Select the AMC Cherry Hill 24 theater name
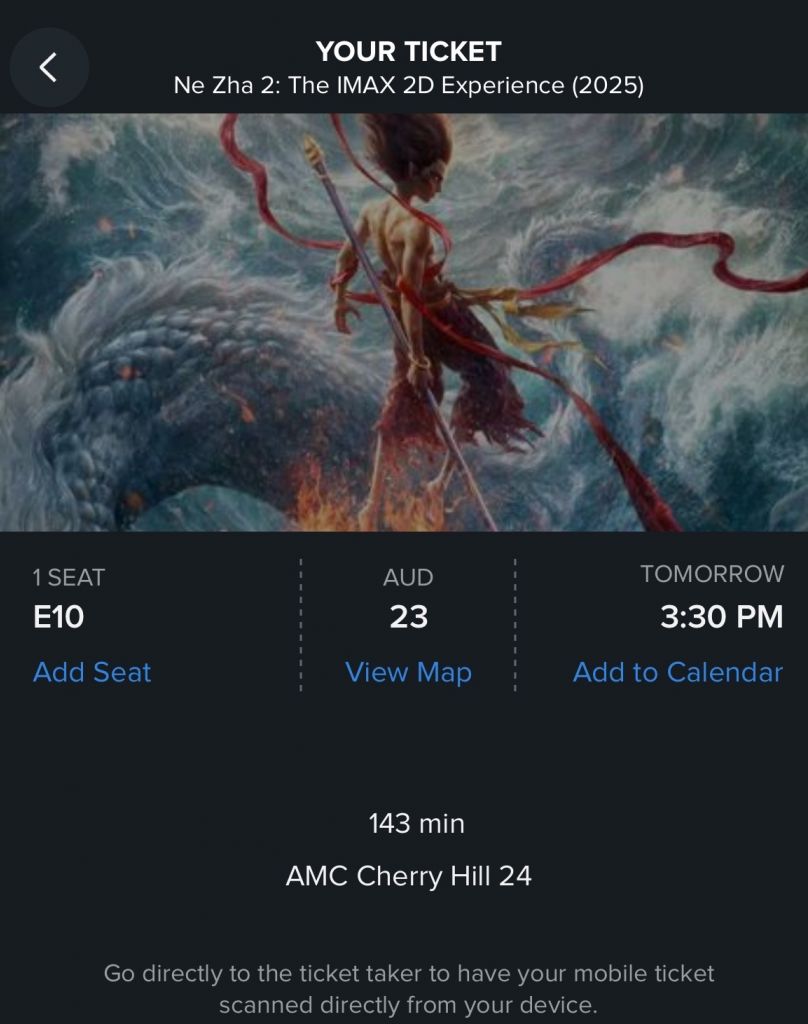 (408, 876)
